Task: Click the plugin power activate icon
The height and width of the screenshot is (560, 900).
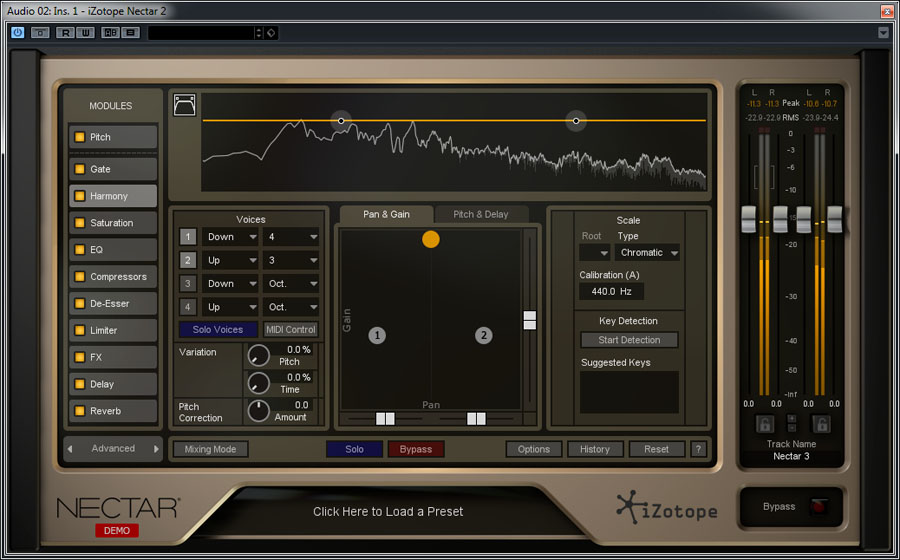Action: pyautogui.click(x=17, y=32)
